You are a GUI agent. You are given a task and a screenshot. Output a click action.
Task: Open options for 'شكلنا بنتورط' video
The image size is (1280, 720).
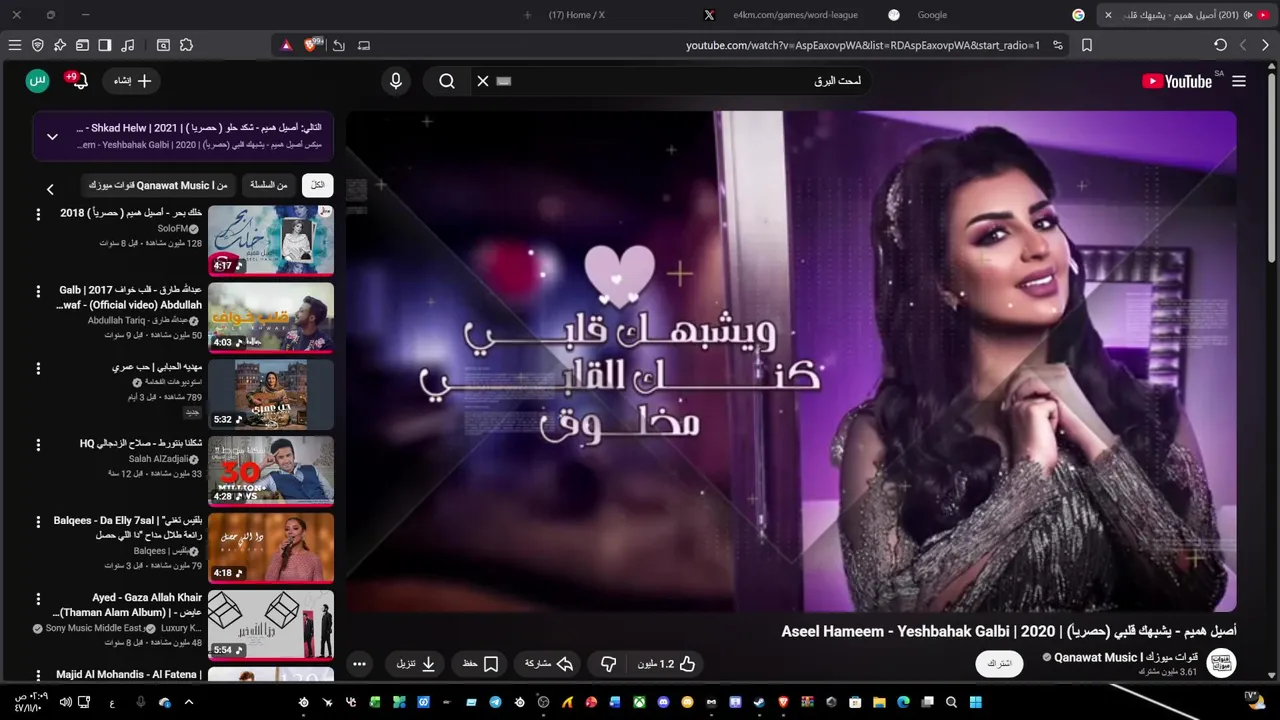point(38,444)
